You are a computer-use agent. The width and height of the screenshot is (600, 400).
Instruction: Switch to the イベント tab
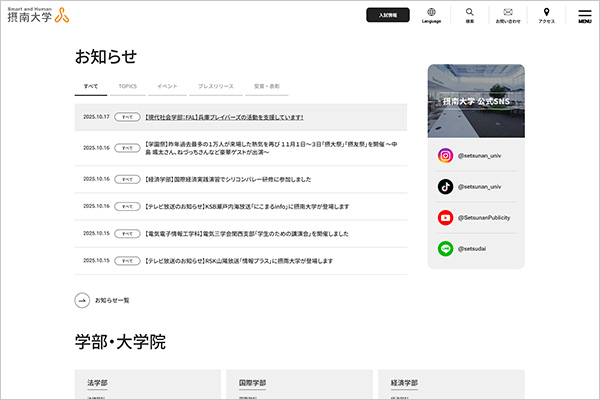(167, 87)
